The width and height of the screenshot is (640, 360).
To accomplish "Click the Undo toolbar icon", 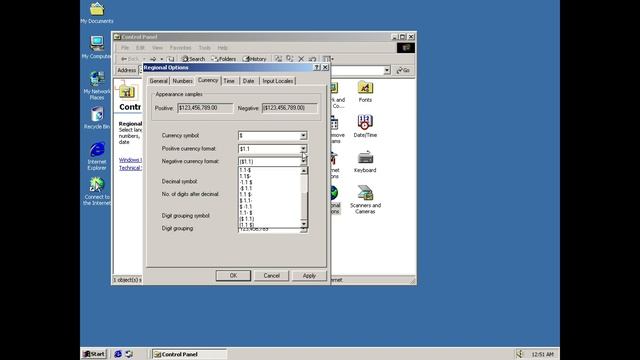I will point(312,59).
